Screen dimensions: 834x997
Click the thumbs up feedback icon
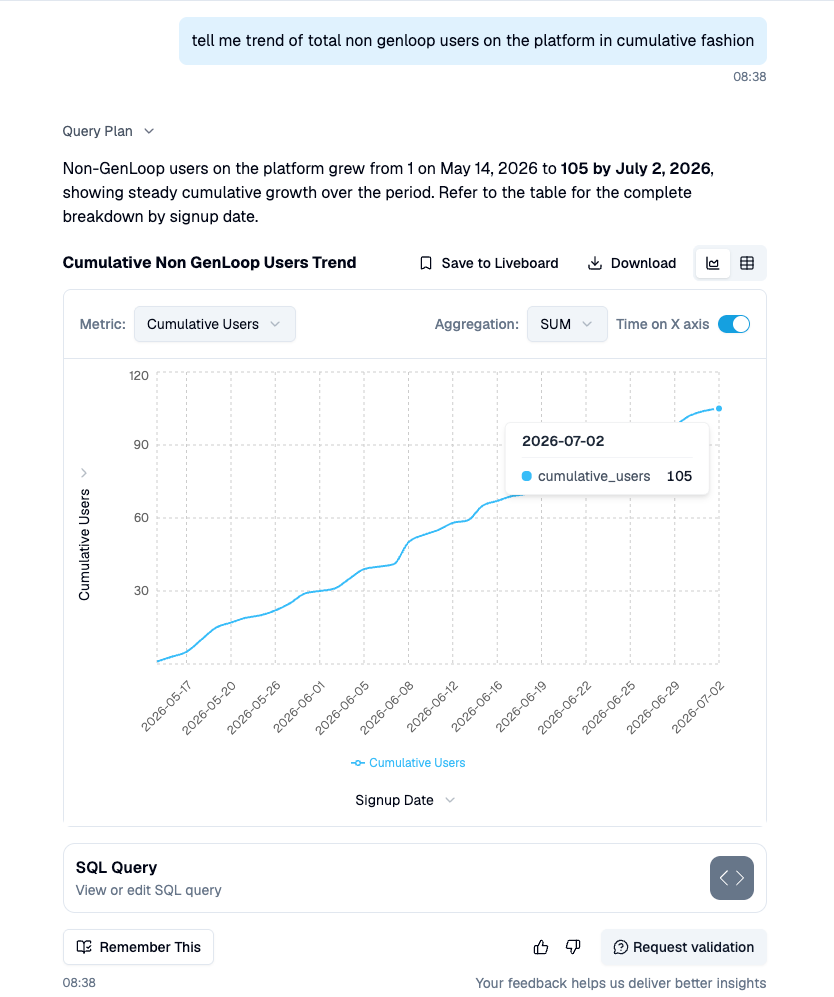541,947
